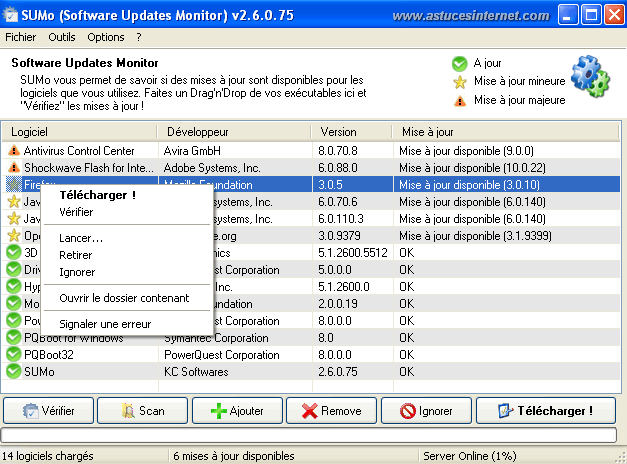Click version cell '6.0.110.3'

pyautogui.click(x=341, y=219)
